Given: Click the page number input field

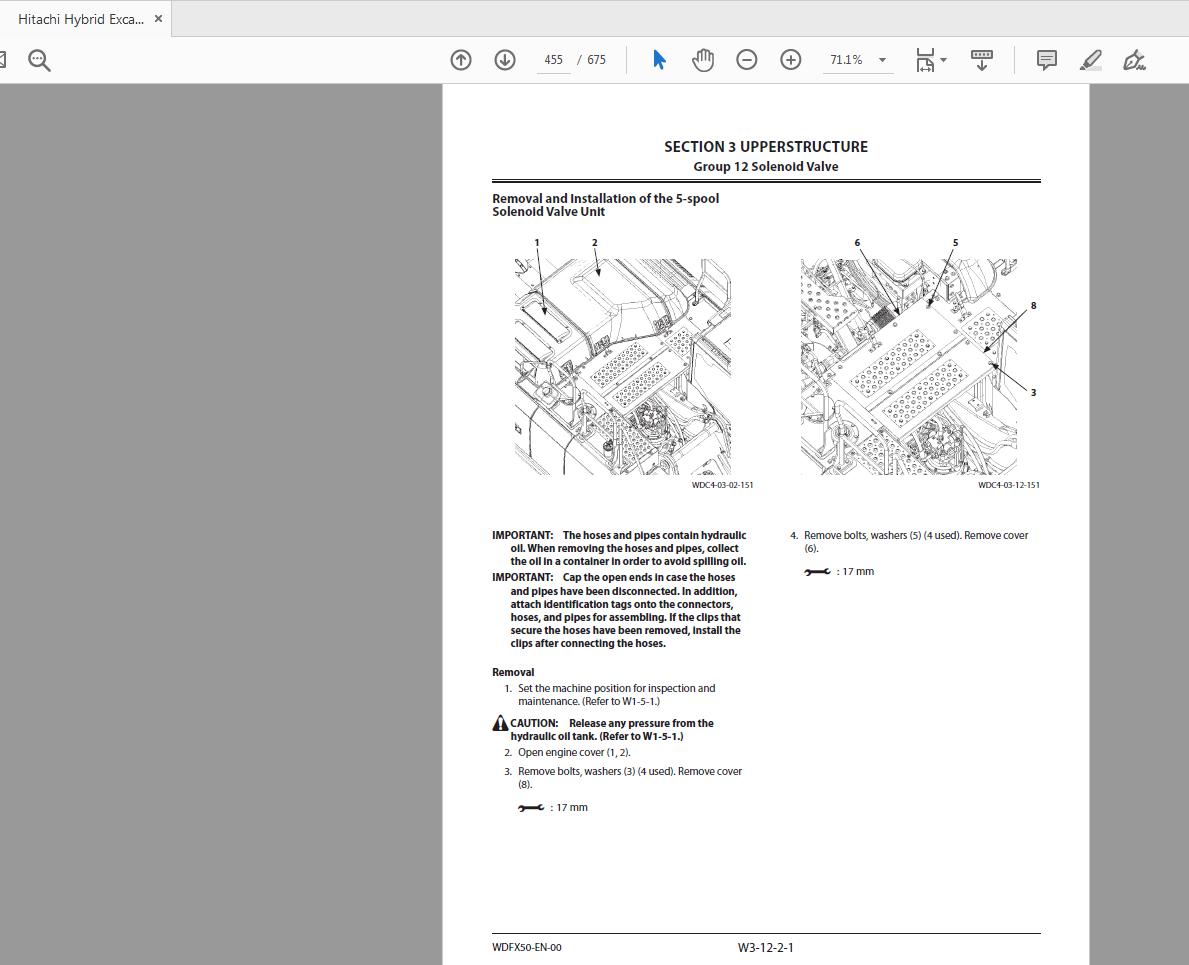Looking at the screenshot, I should tap(553, 59).
